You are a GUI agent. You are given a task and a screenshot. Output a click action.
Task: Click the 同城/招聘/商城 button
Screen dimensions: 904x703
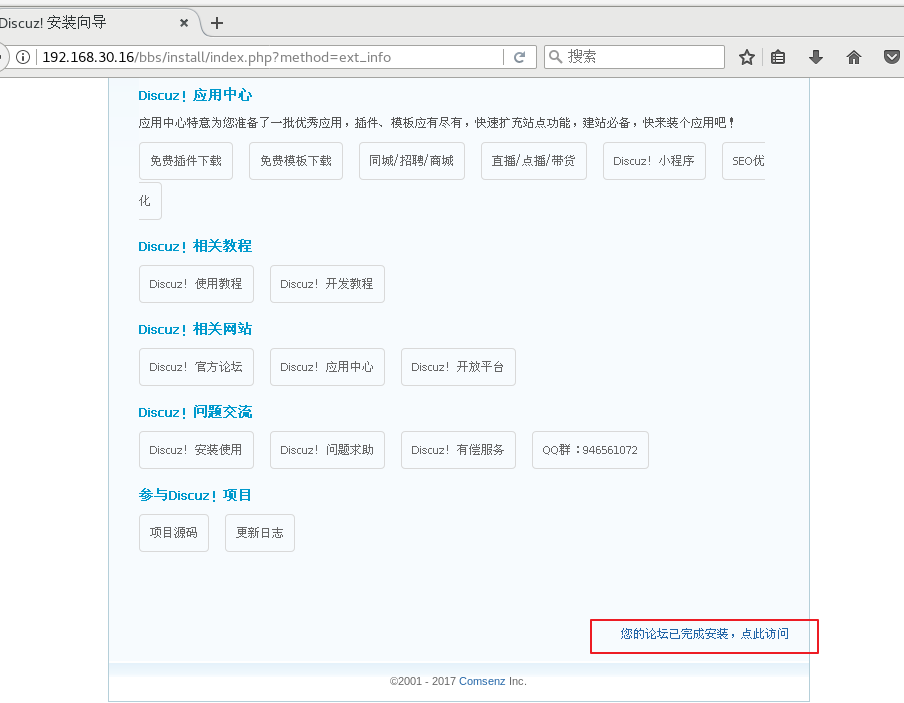click(x=412, y=161)
